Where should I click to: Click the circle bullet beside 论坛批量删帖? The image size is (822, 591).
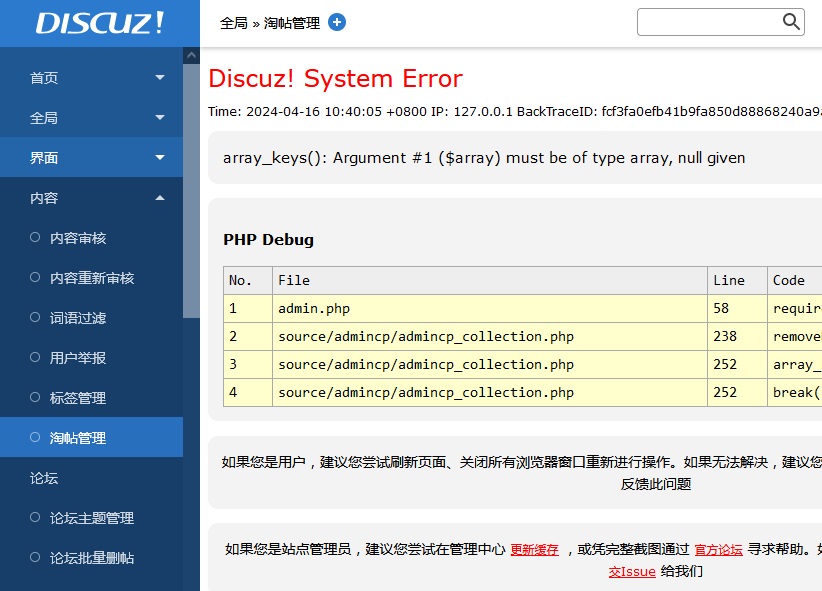(x=35, y=558)
